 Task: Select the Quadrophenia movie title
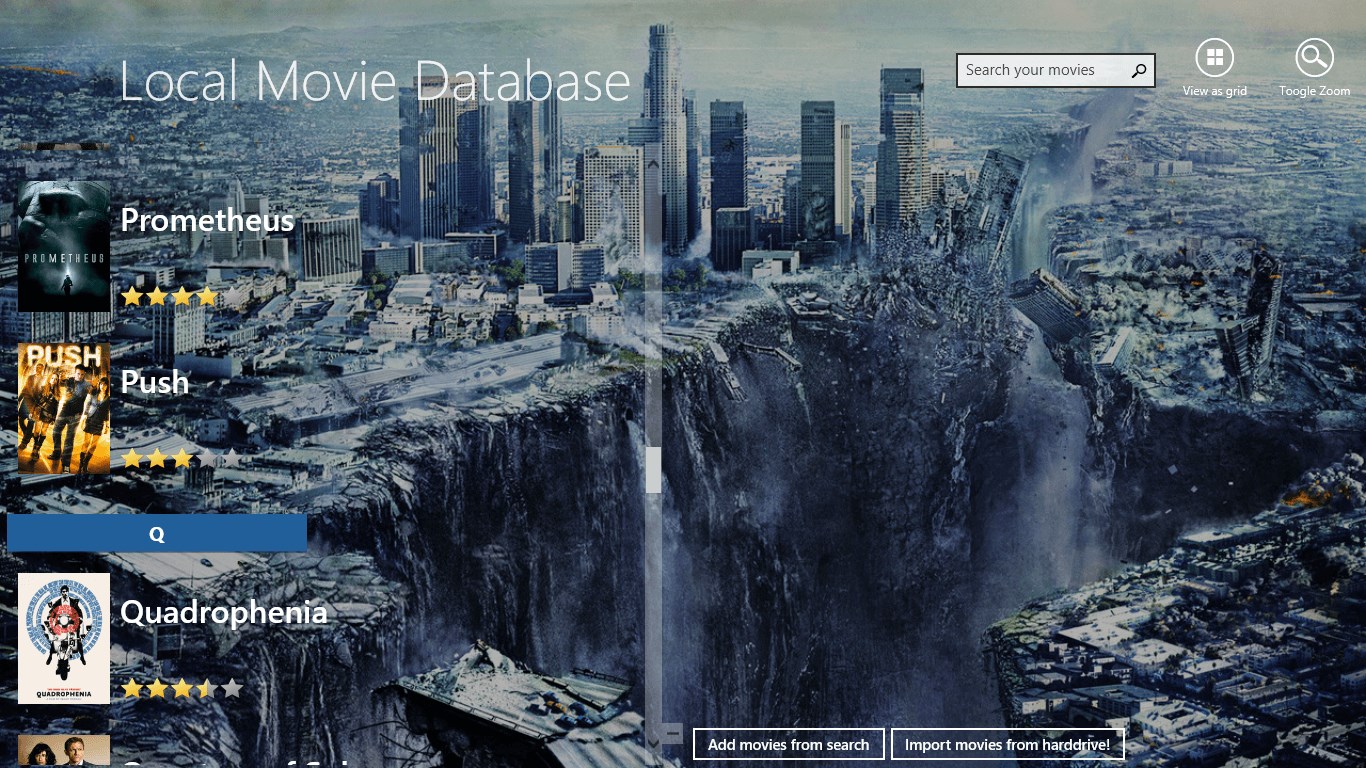tap(223, 612)
